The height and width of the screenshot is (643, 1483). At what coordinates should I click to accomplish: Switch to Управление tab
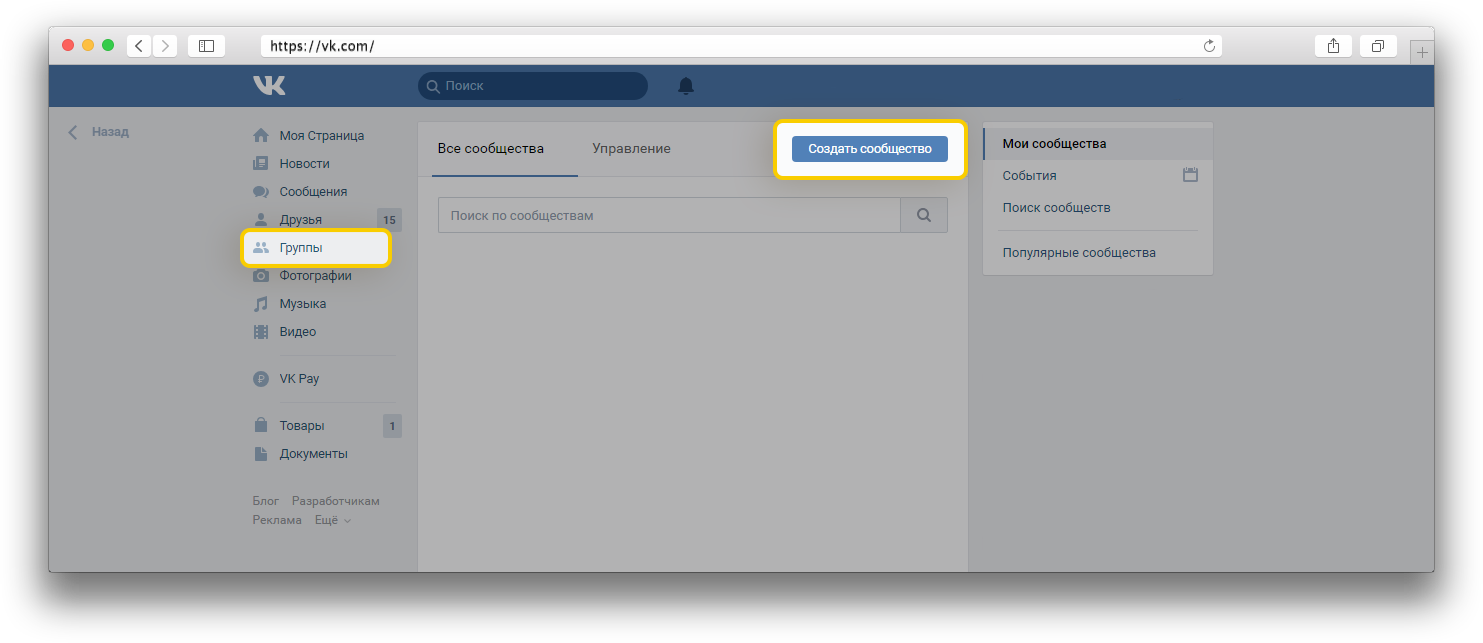(632, 149)
